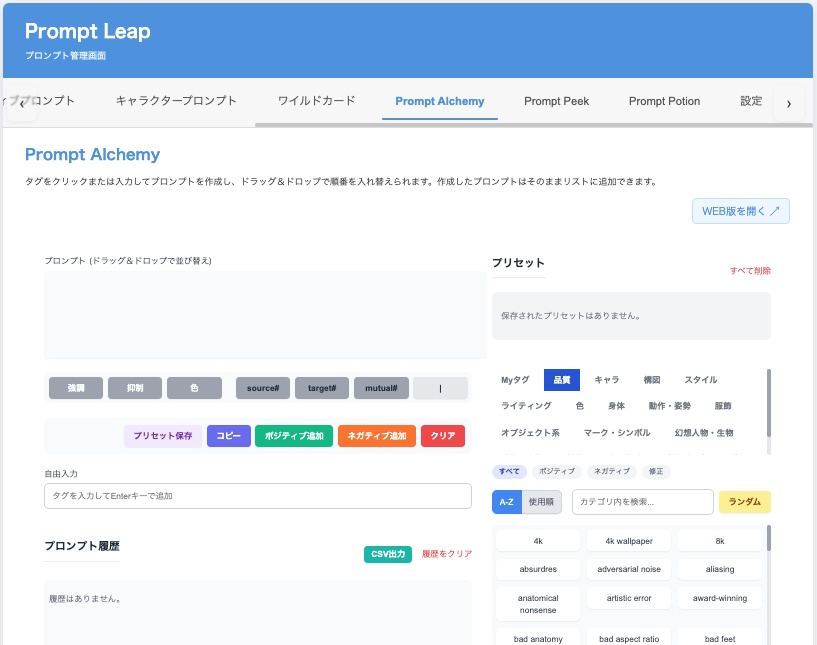The image size is (817, 645).
Task: Click the ランダム button
Action: coord(745,502)
